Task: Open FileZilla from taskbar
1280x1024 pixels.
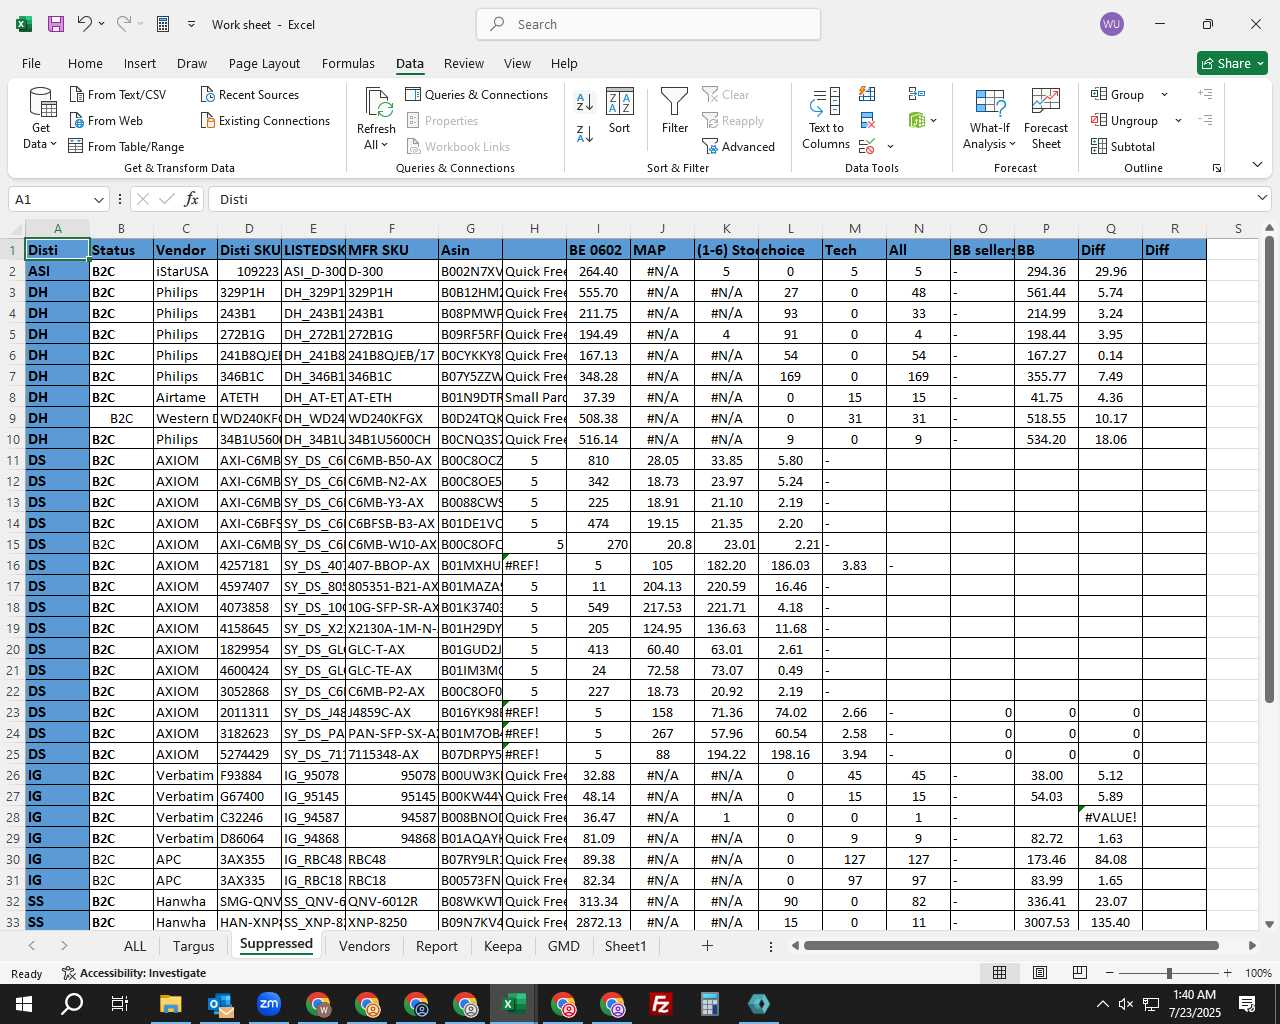Action: [660, 1004]
